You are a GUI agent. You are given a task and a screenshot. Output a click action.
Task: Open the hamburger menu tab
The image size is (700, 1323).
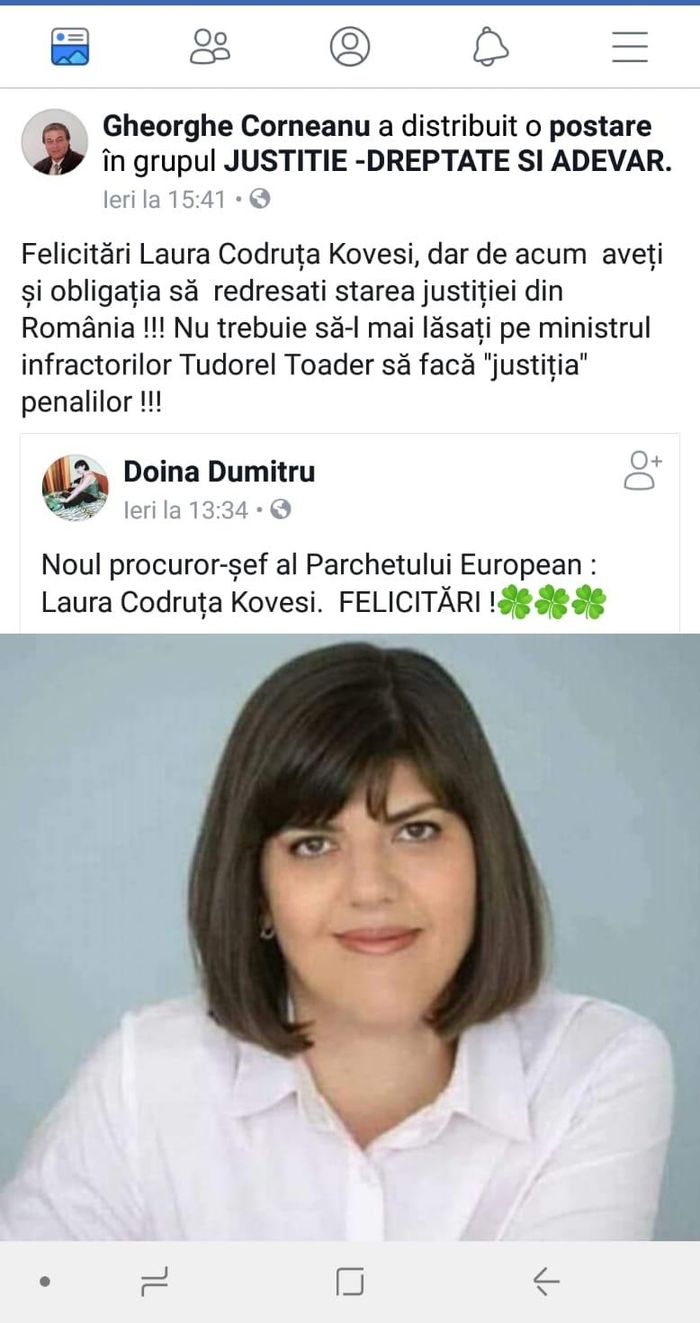630,46
